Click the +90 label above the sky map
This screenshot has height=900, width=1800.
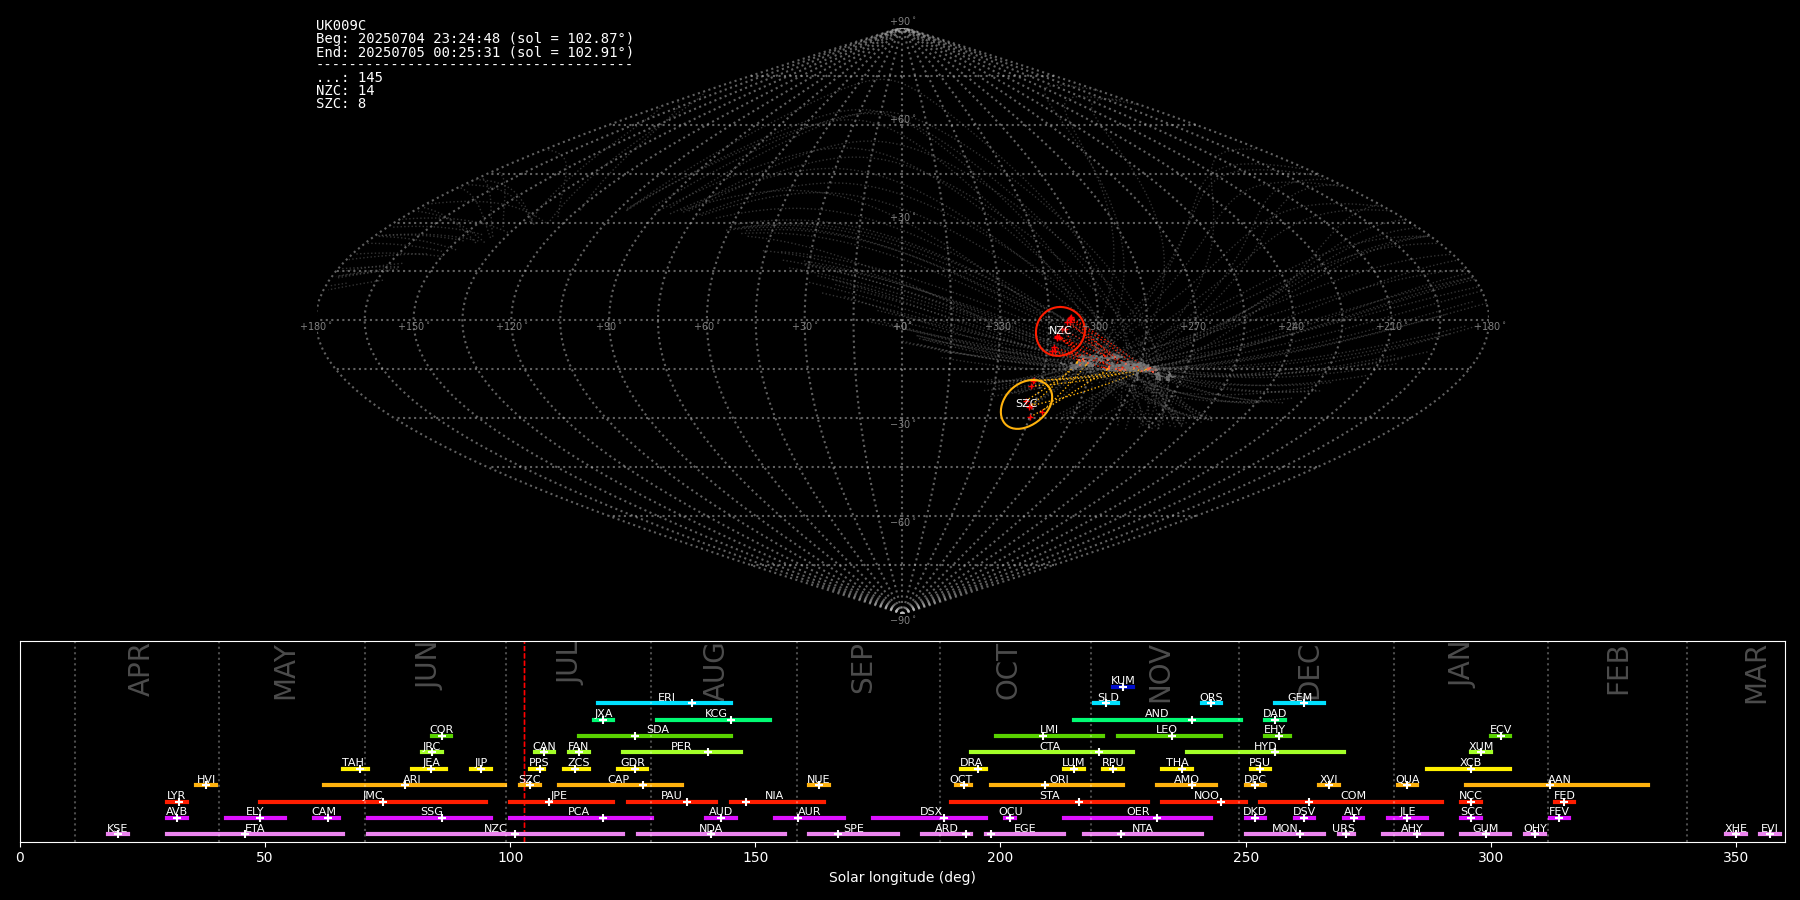pyautogui.click(x=902, y=21)
